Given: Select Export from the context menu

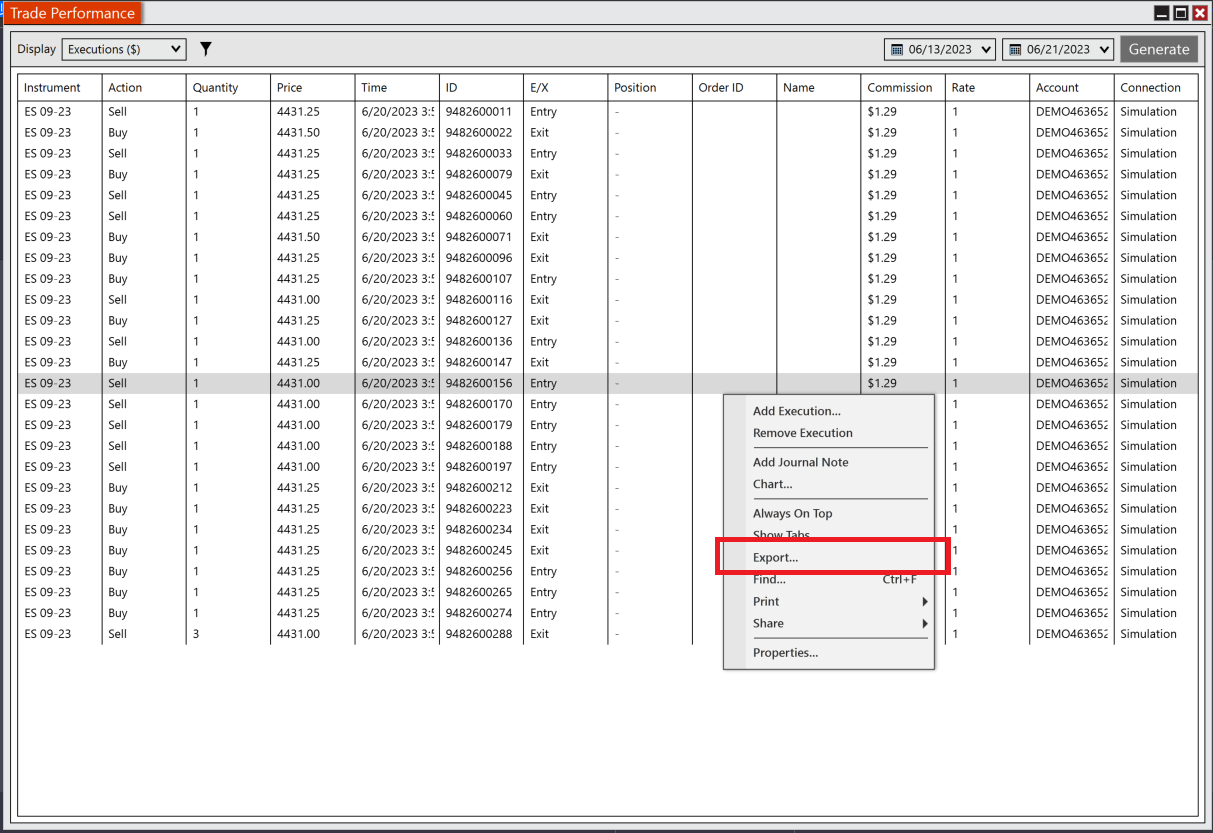Looking at the screenshot, I should pyautogui.click(x=778, y=556).
